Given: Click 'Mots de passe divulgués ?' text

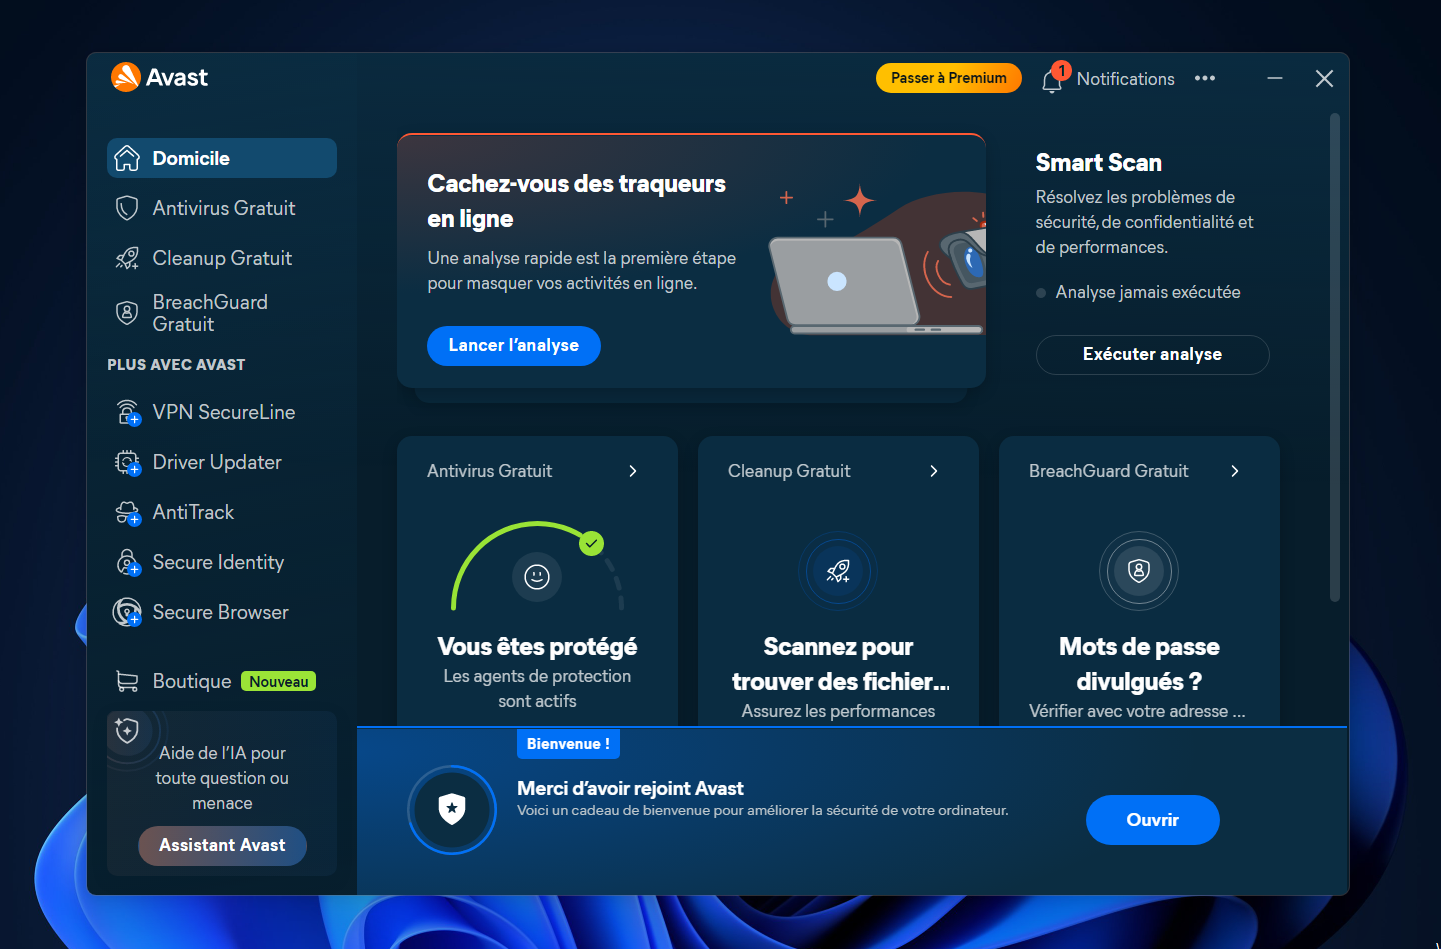Looking at the screenshot, I should pyautogui.click(x=1139, y=664).
